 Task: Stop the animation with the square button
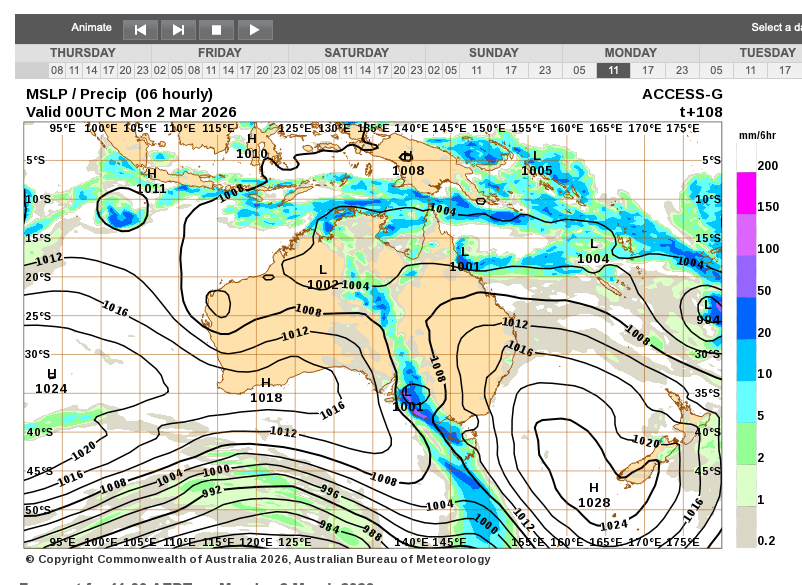(x=216, y=30)
